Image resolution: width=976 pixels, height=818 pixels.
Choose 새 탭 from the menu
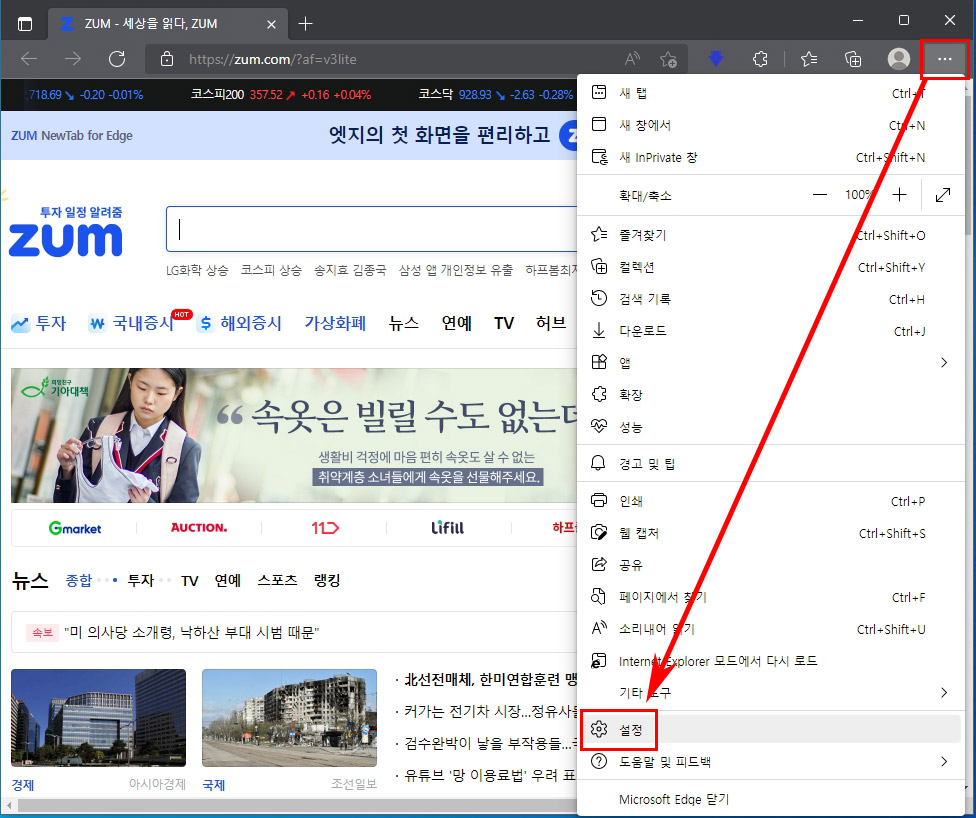[771, 93]
